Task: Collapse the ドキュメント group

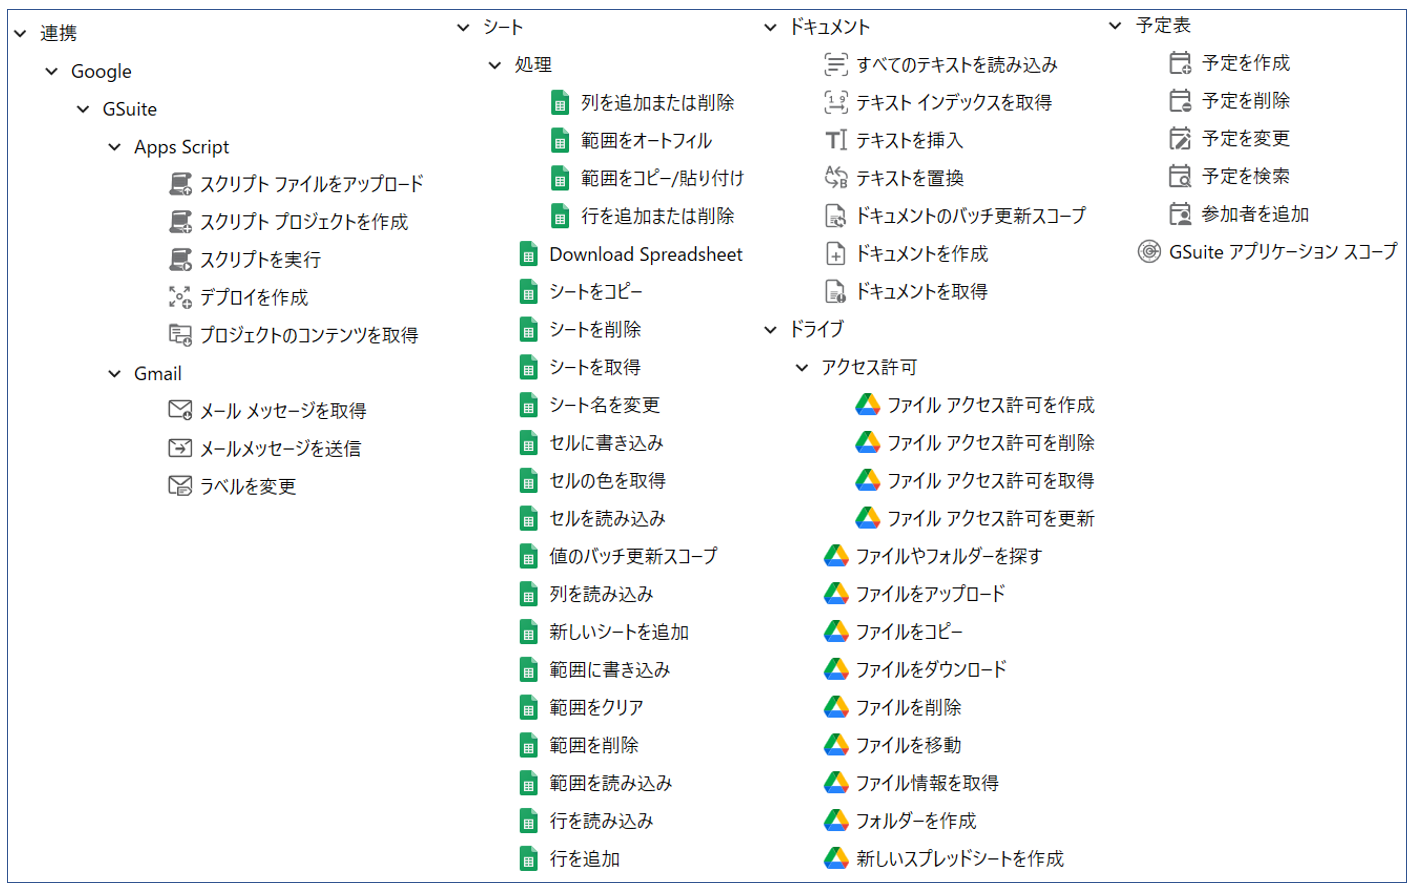Action: 770,28
